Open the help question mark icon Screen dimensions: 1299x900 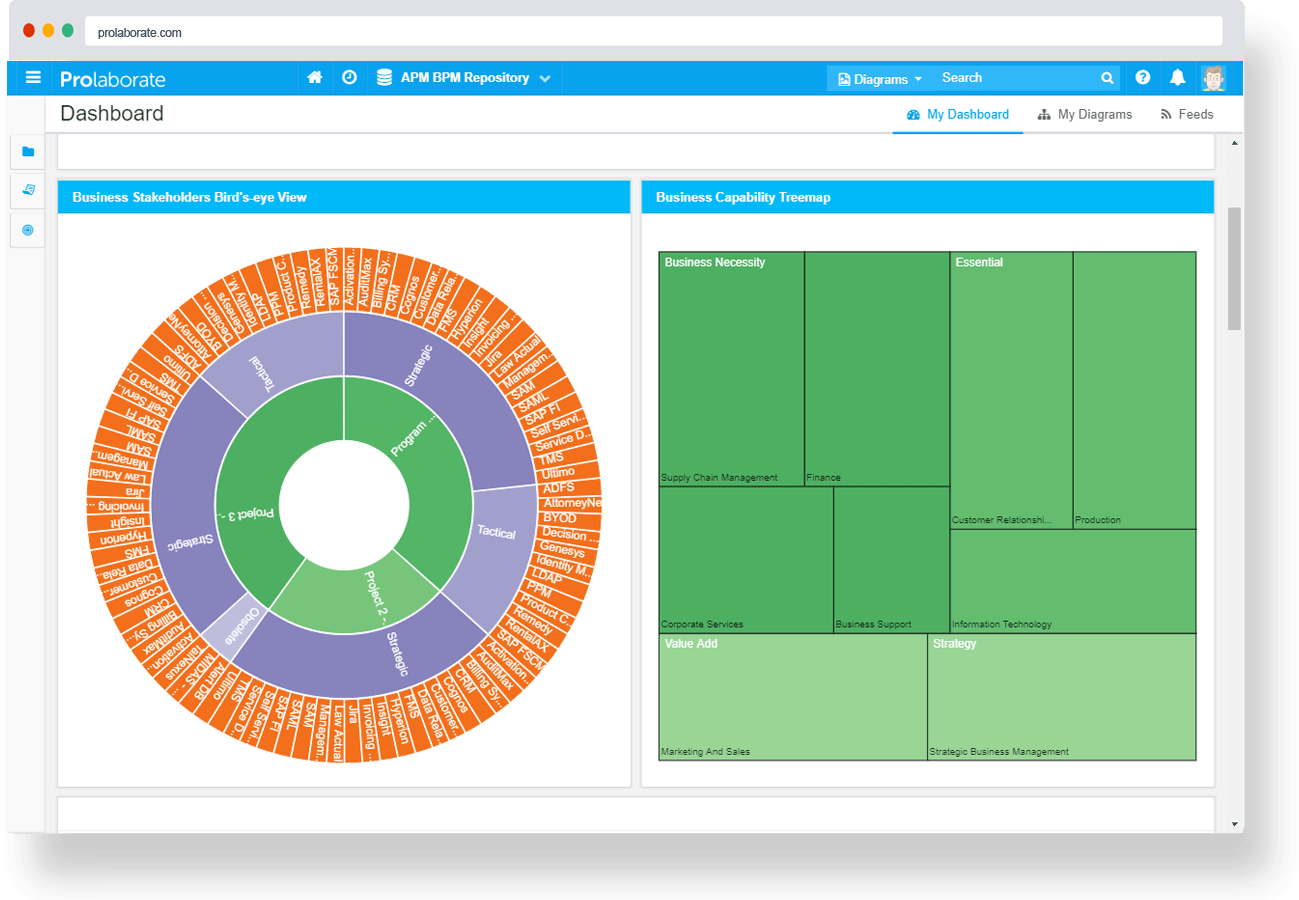1143,77
